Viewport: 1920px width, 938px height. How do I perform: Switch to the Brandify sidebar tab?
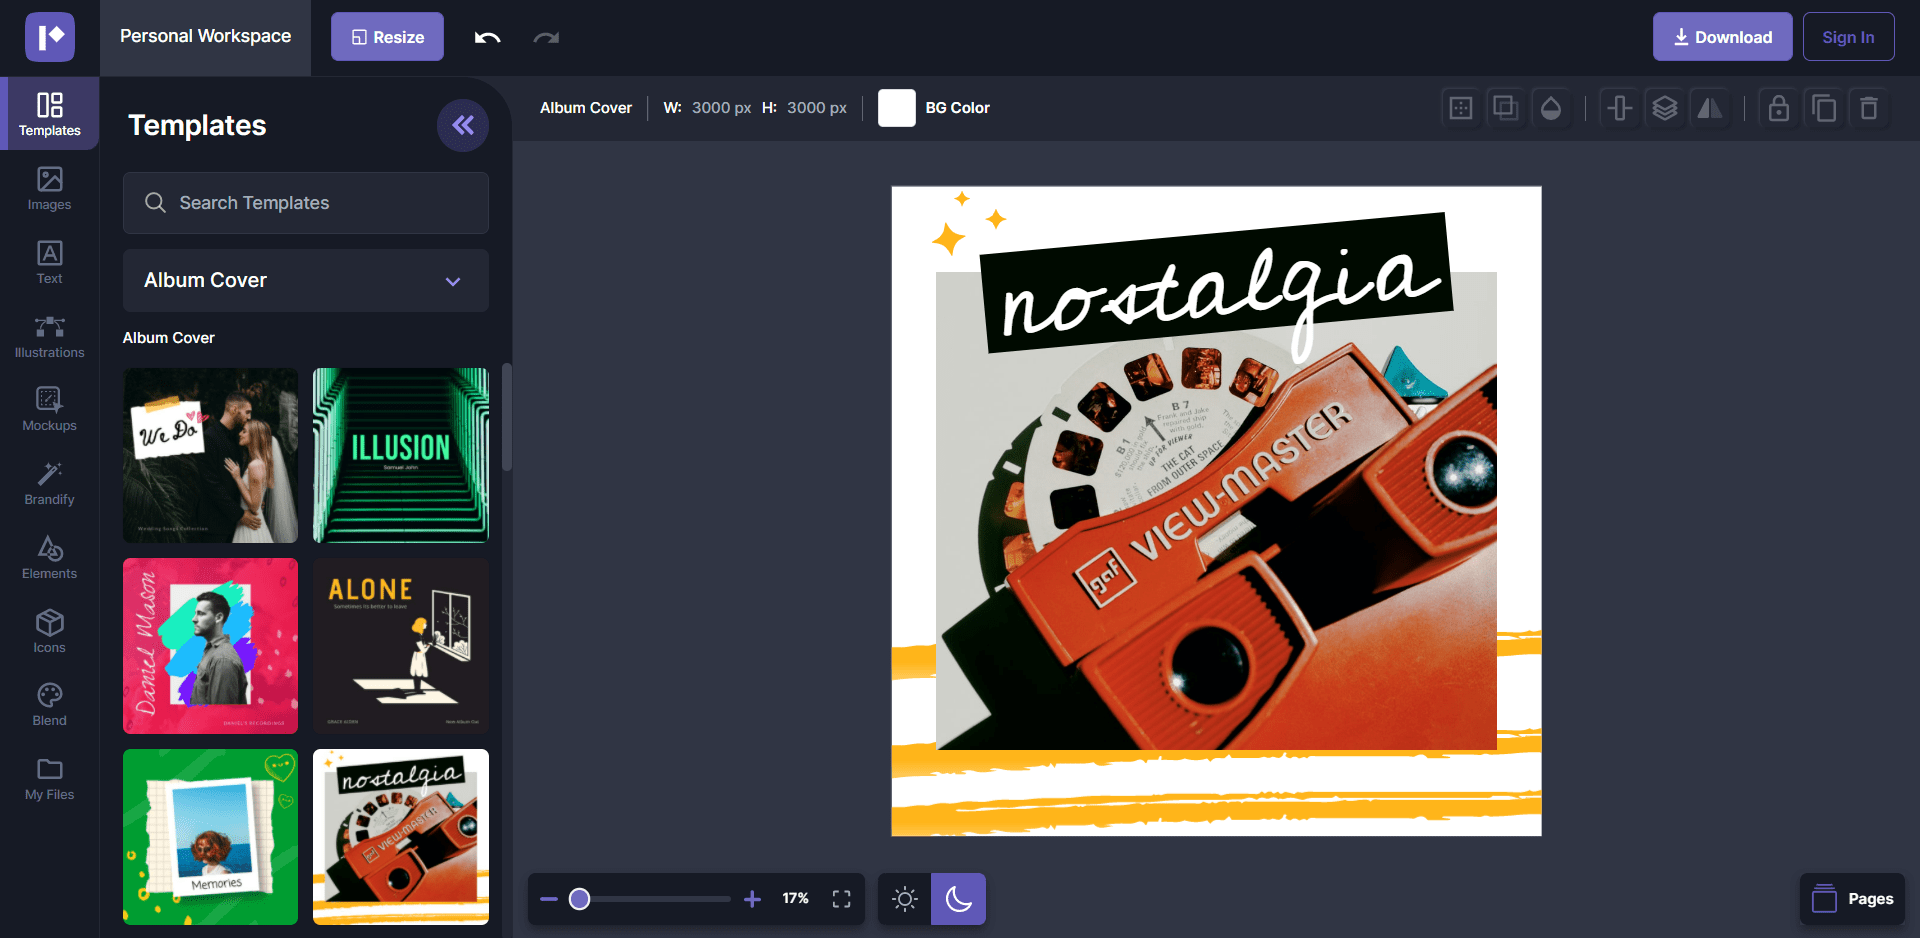(x=49, y=483)
